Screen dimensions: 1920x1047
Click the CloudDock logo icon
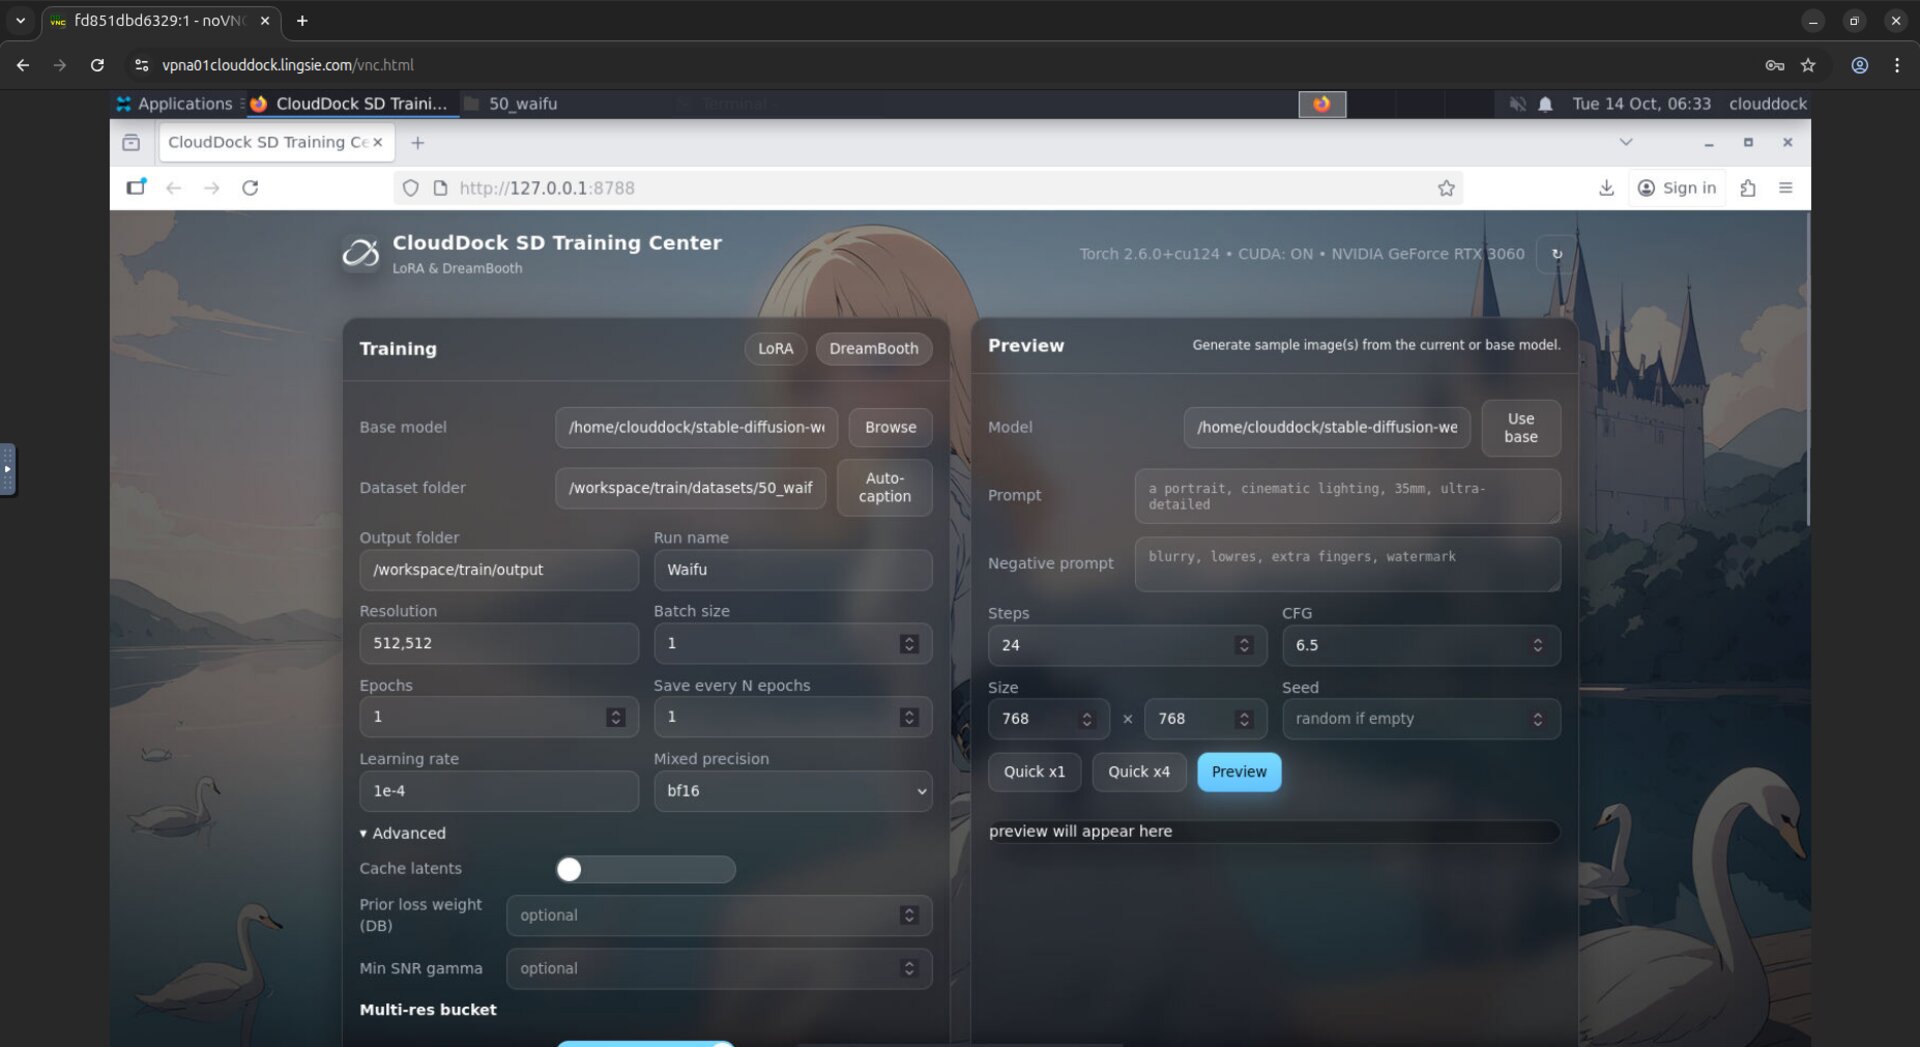pyautogui.click(x=360, y=254)
